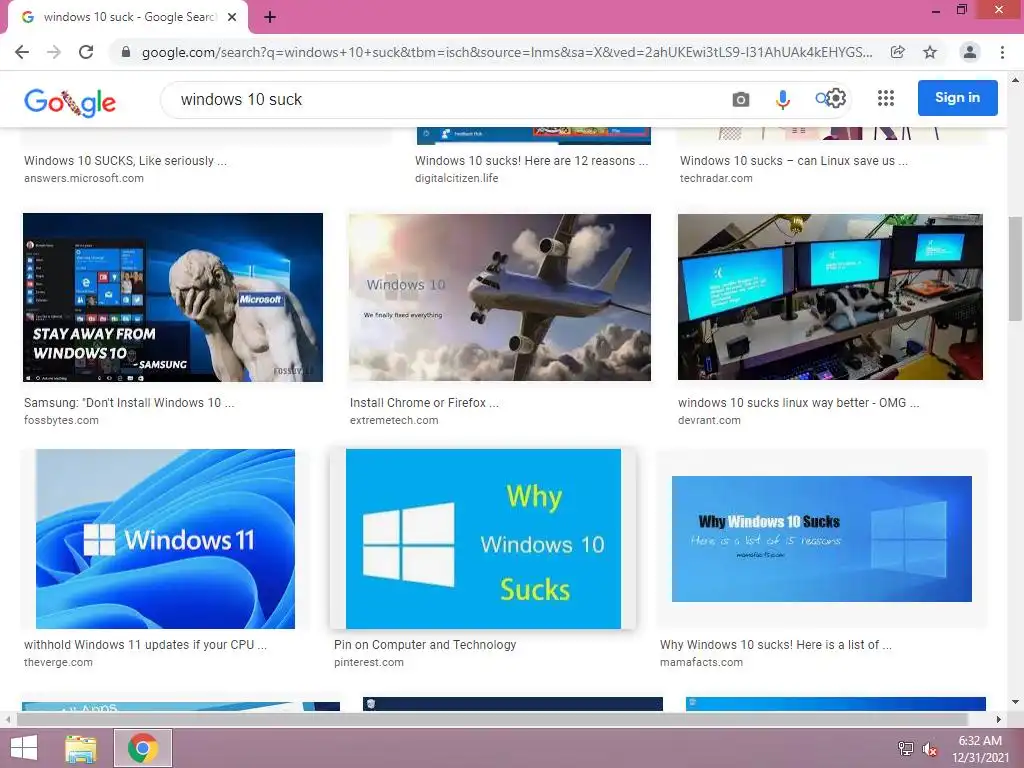Open 'Windows 10 SUCKS, Like seriously' result
The image size is (1024, 768).
[125, 161]
